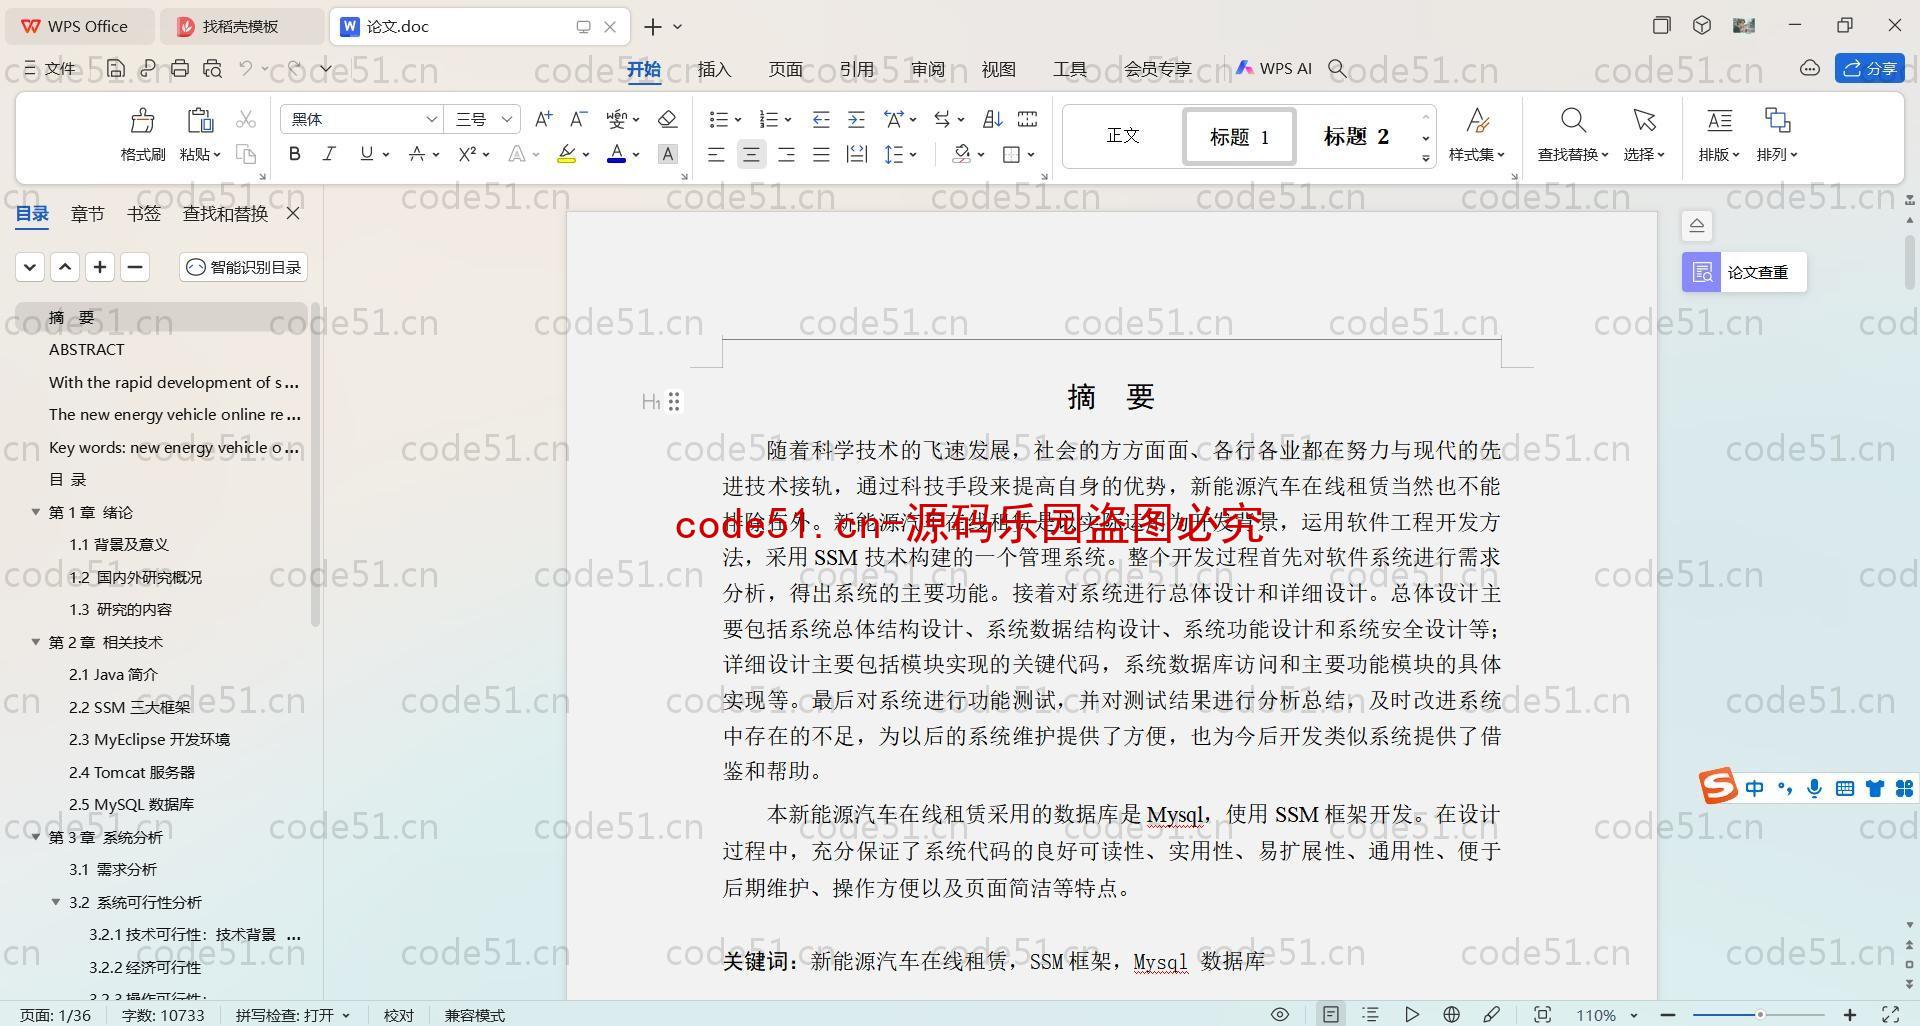Screen dimensions: 1920x1026
Task: Click the increase indent icon
Action: (856, 119)
